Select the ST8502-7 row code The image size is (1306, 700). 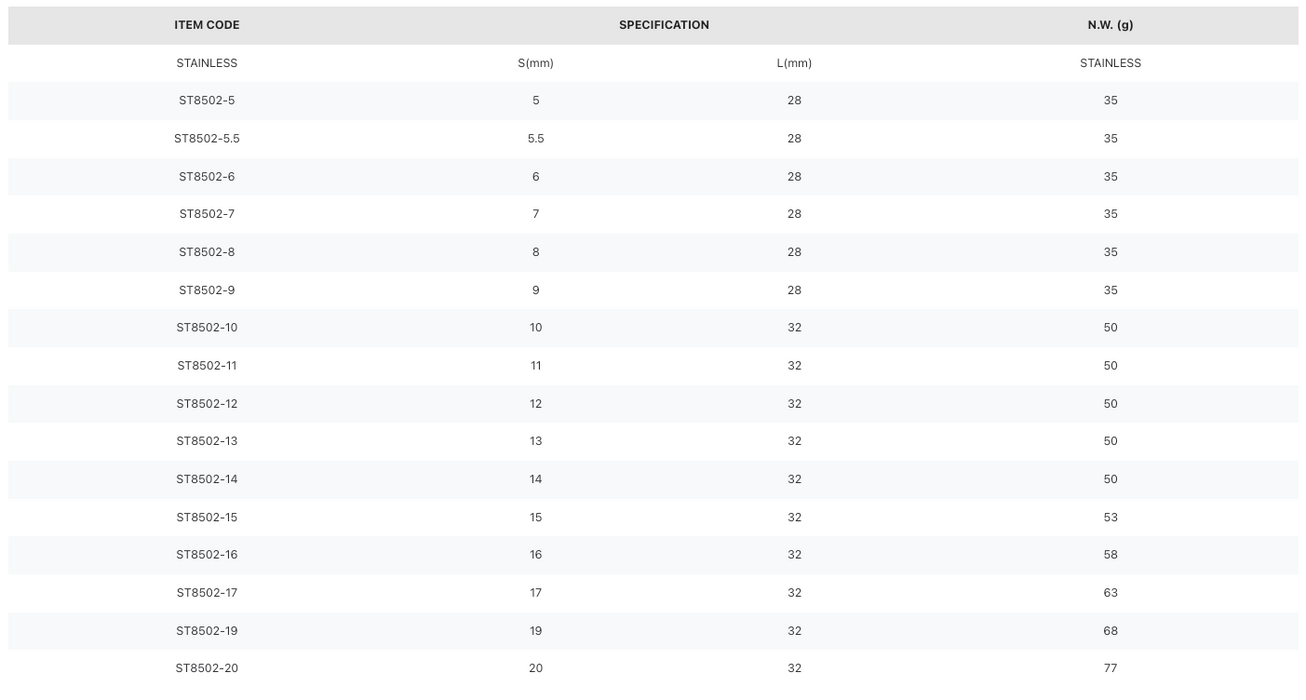click(207, 214)
